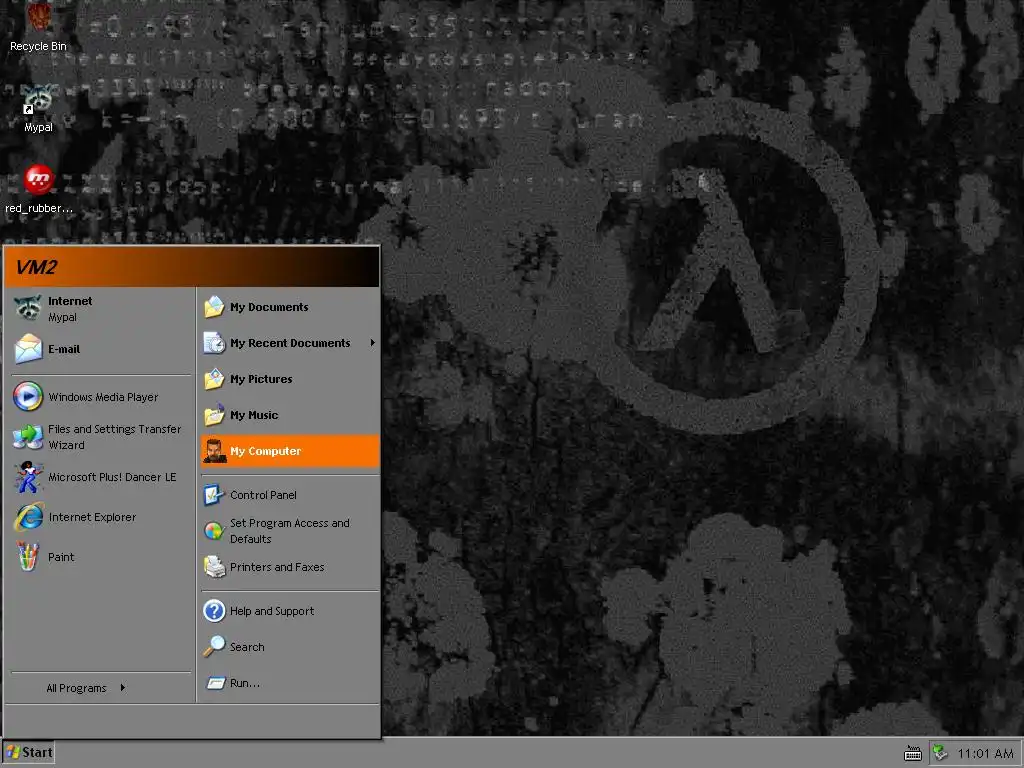1024x768 pixels.
Task: Click the My Pictures folder icon
Action: coord(214,379)
